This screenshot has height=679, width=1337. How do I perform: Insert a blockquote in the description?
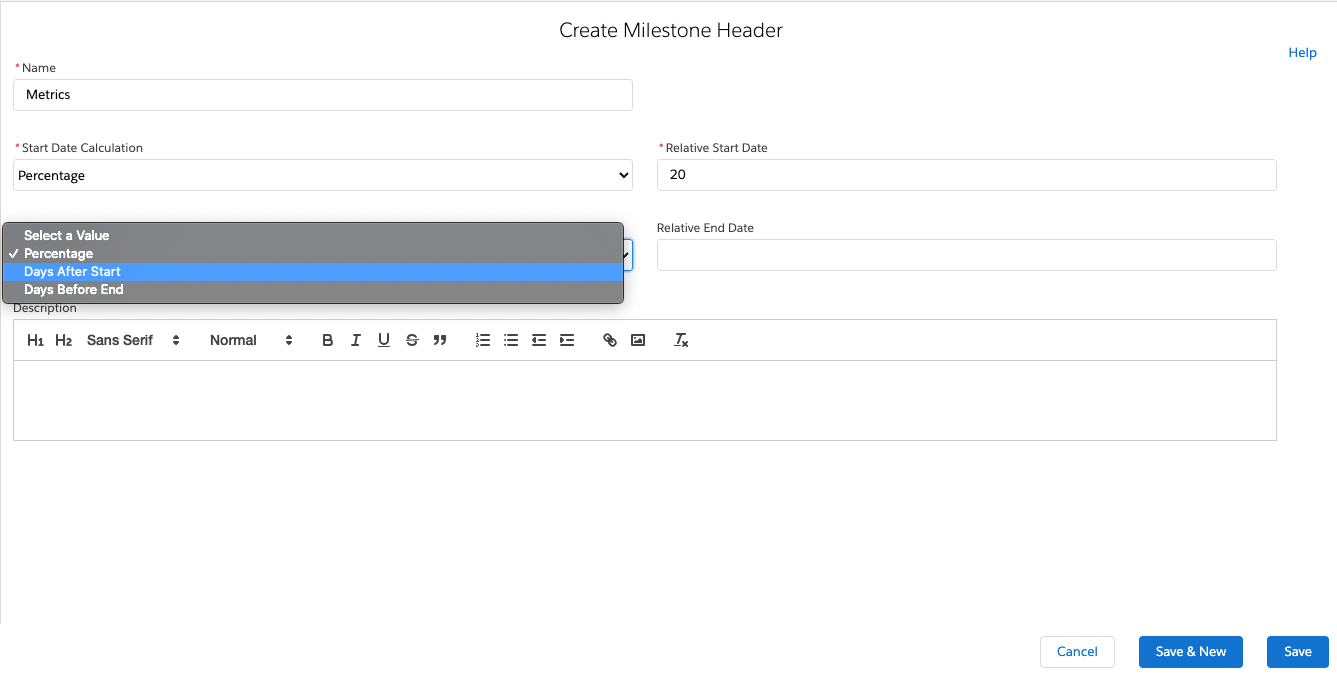[439, 340]
